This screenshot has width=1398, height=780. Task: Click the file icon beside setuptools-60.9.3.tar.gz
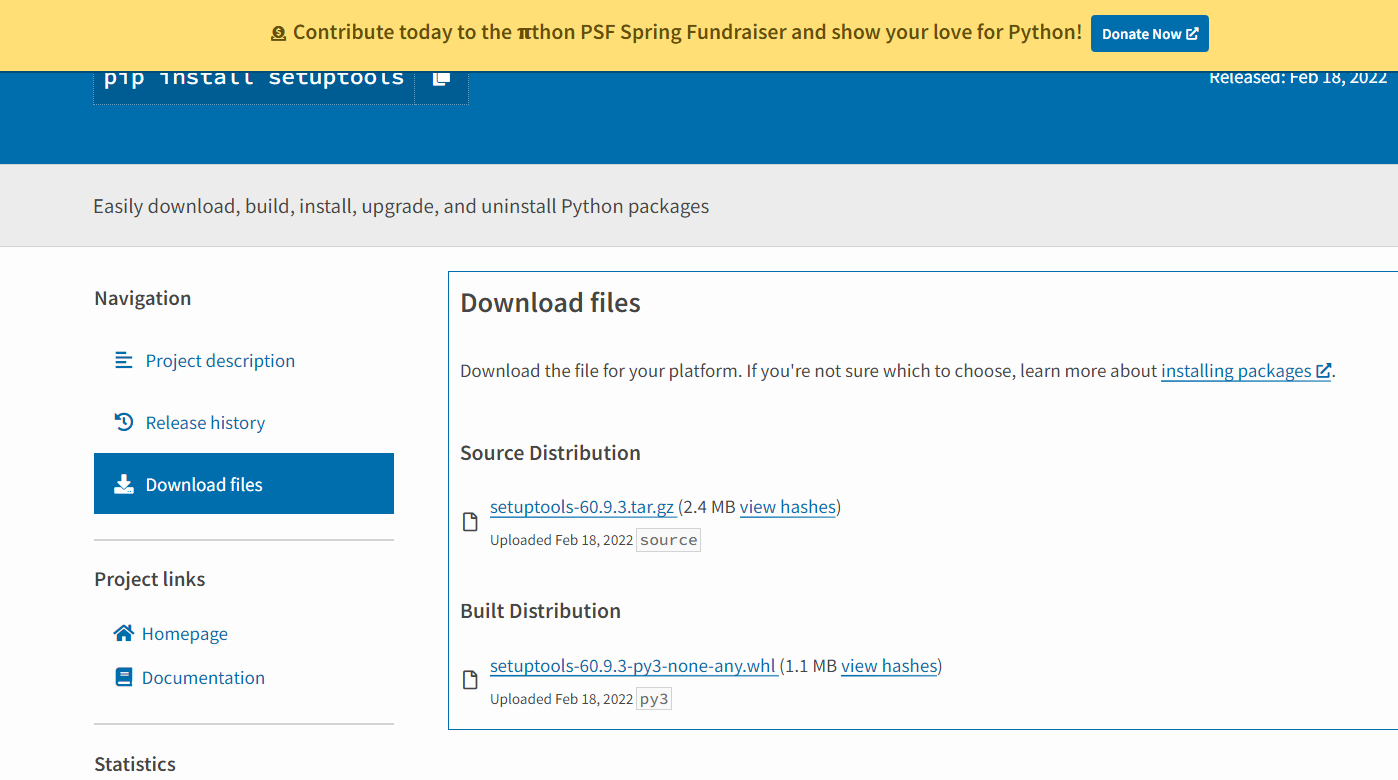470,521
